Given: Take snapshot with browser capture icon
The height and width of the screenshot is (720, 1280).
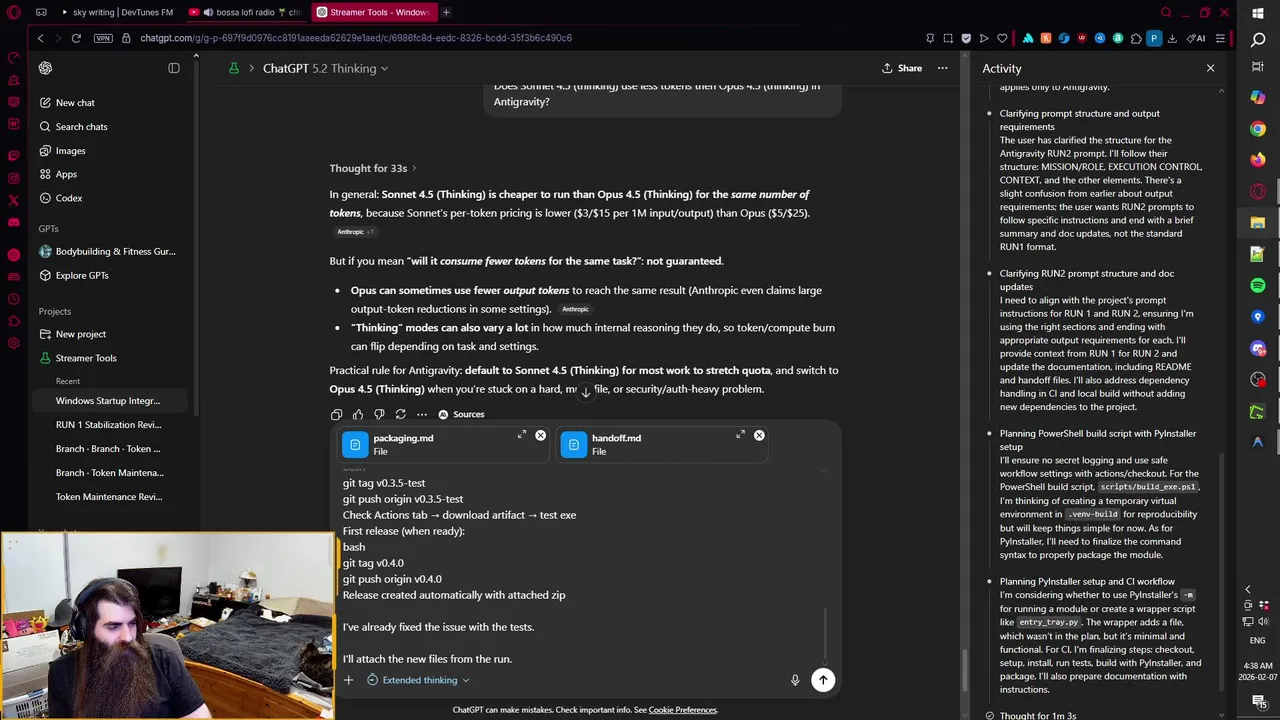Looking at the screenshot, I should pyautogui.click(x=948, y=38).
